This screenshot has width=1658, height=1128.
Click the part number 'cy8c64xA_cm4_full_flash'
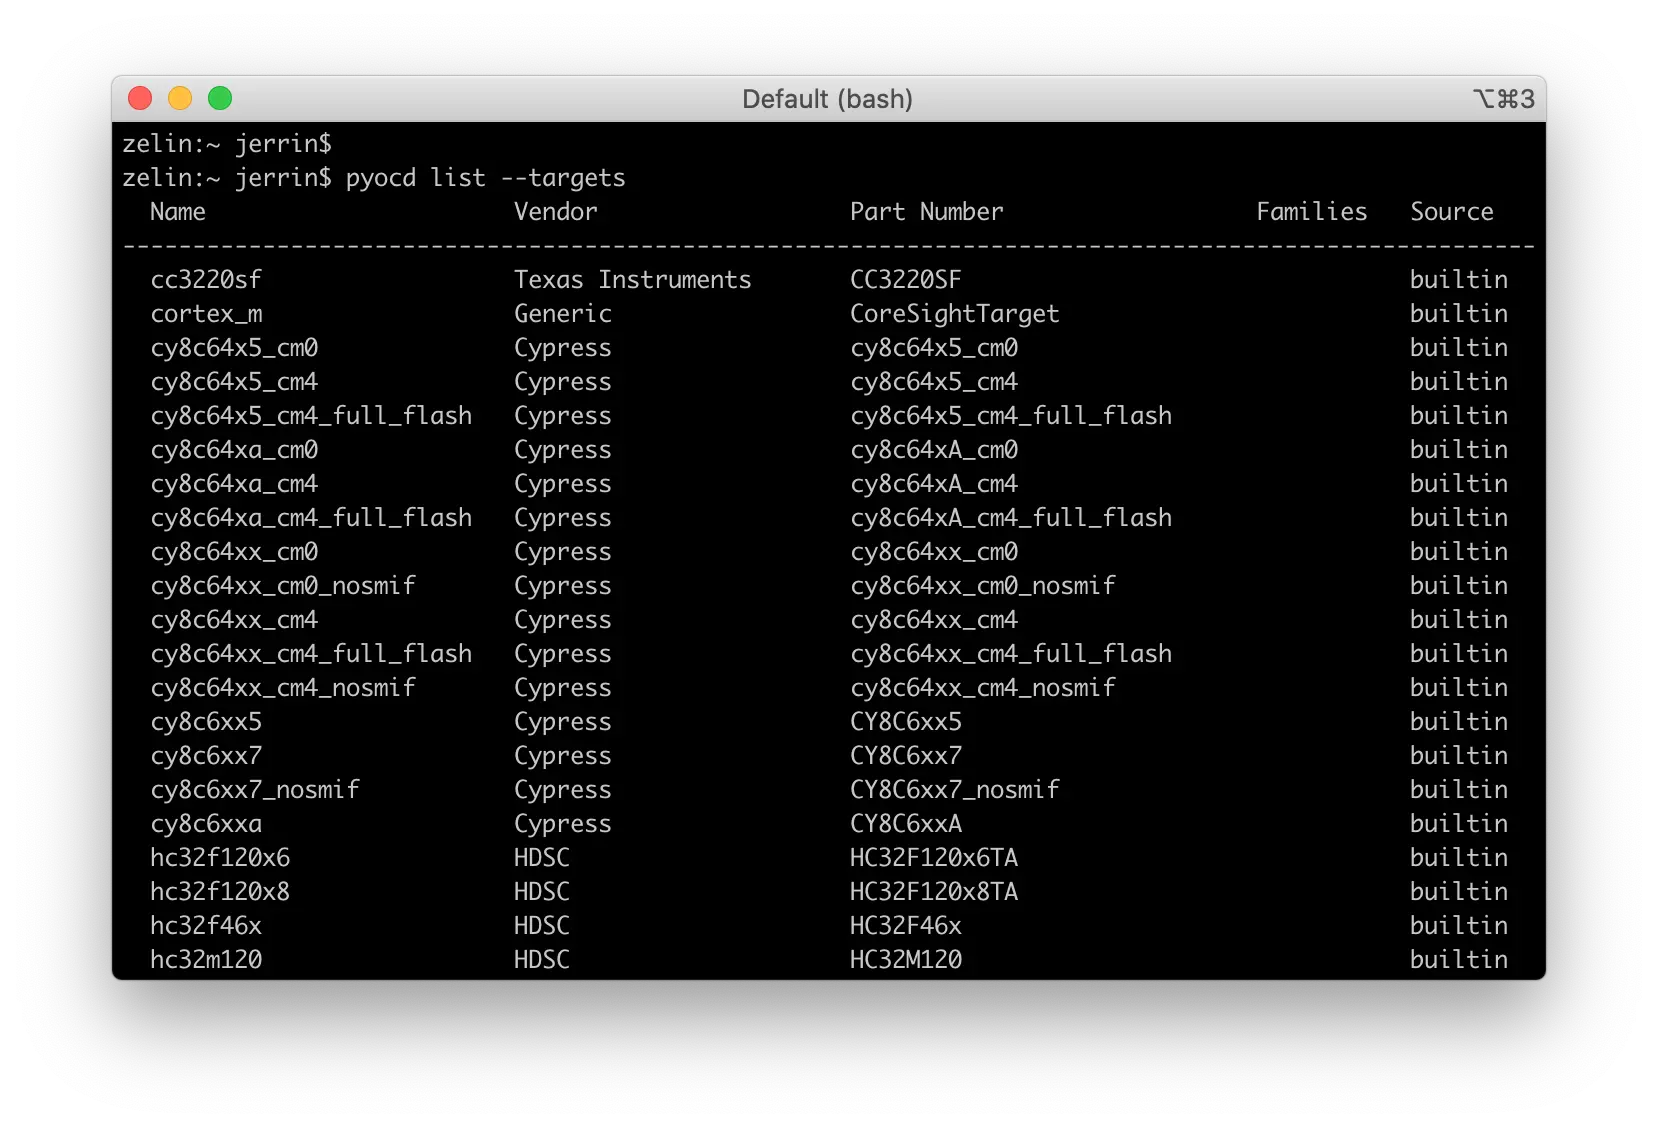(1011, 518)
